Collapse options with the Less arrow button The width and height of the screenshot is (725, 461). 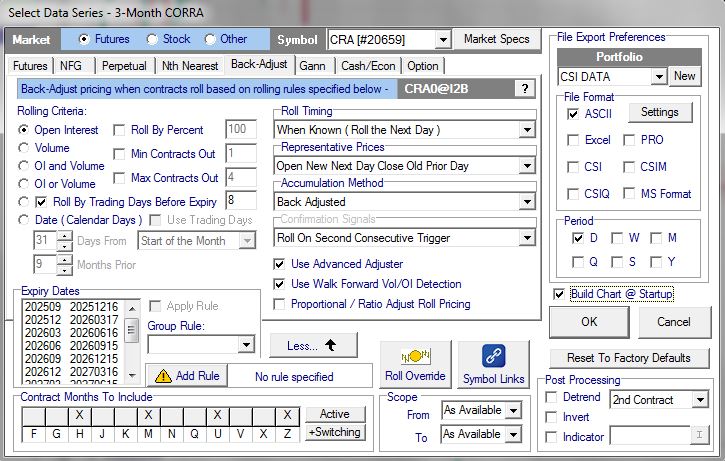pos(313,345)
